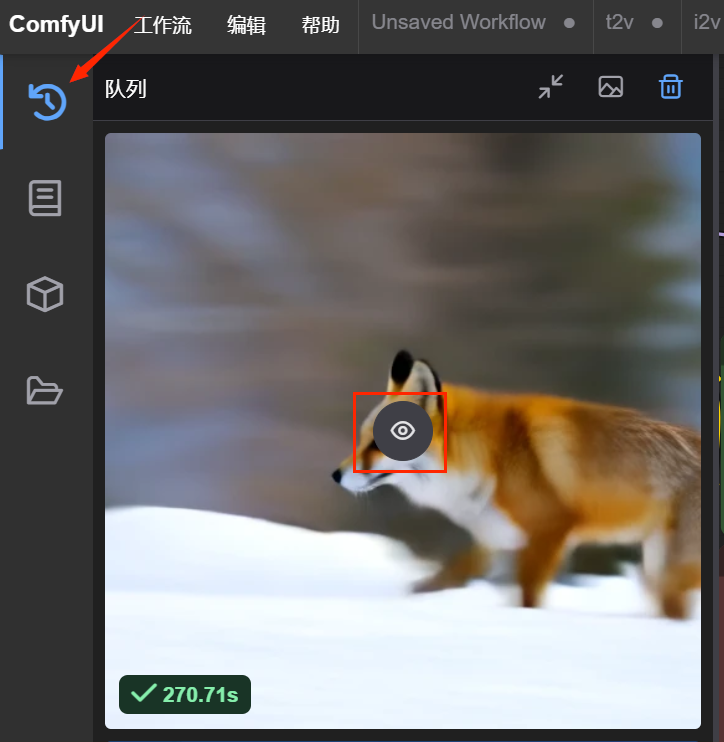Click the ComfyUI logo text
The image size is (724, 742).
click(x=56, y=24)
